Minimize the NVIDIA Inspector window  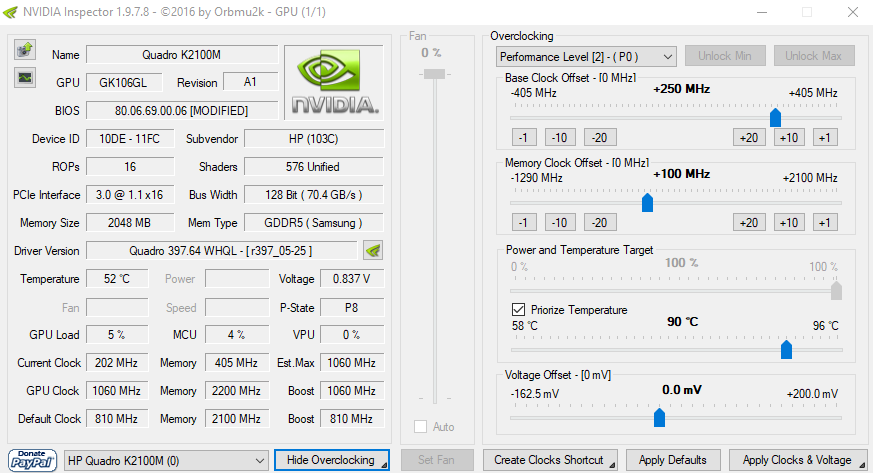[762, 12]
